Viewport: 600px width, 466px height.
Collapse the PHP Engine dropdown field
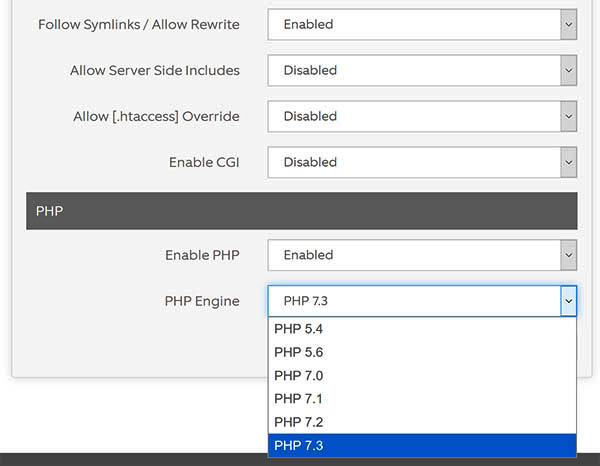pos(422,301)
